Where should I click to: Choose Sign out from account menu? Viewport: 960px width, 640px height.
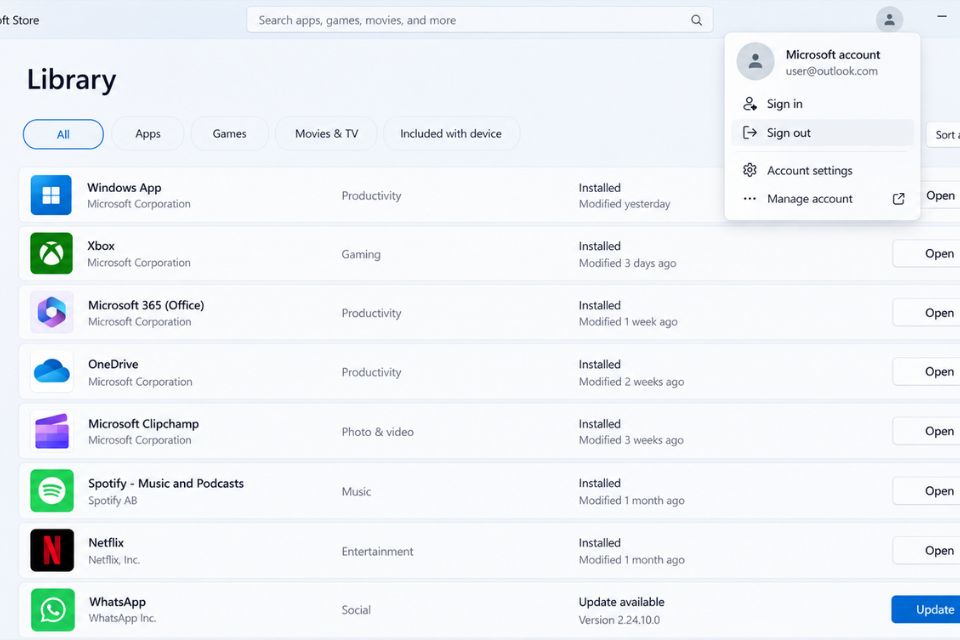(822, 132)
